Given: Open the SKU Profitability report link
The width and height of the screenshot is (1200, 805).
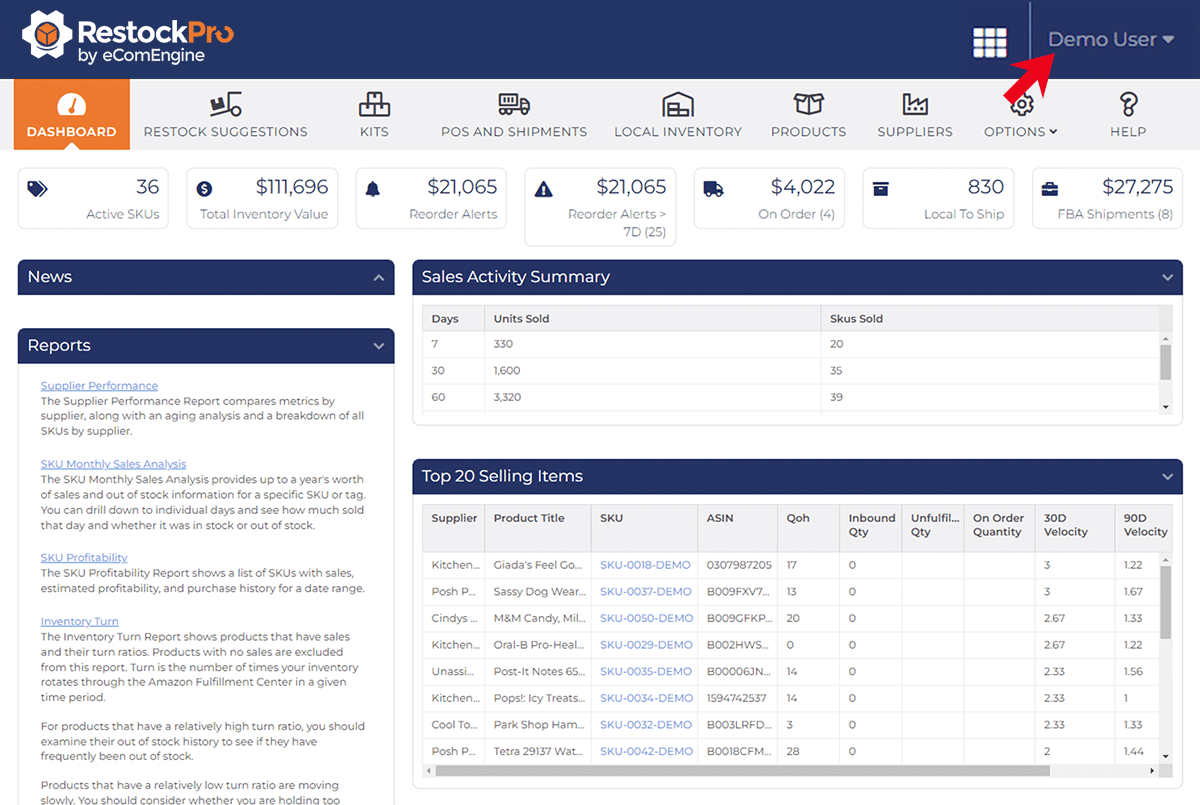Looking at the screenshot, I should pos(84,558).
